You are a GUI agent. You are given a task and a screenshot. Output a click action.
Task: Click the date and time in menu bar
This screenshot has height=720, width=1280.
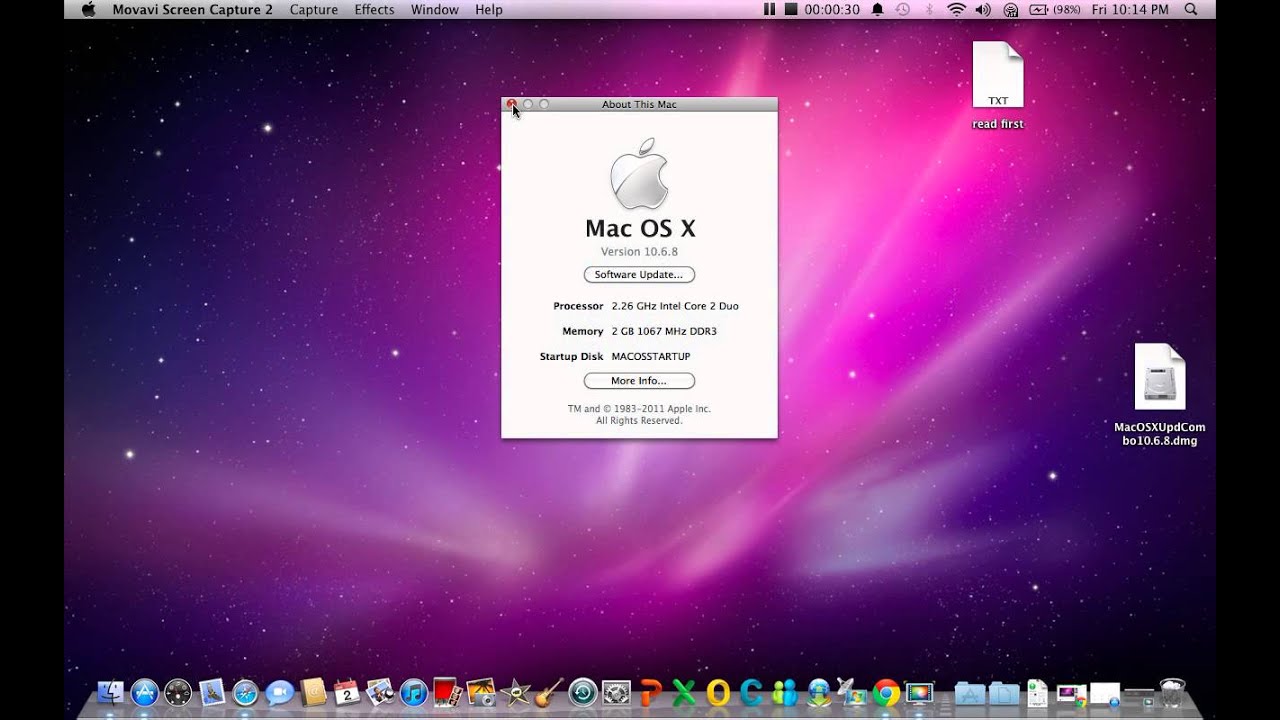click(1130, 9)
